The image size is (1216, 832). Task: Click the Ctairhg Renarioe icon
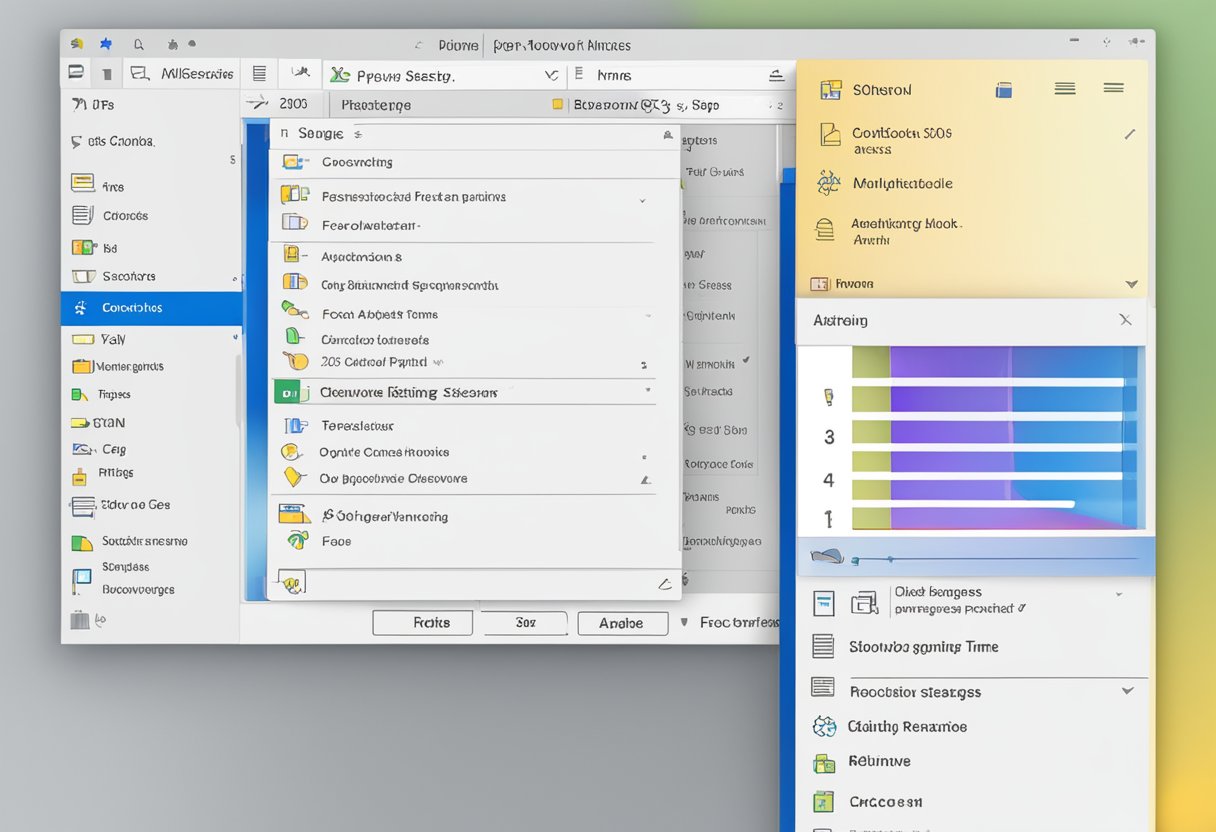[824, 727]
